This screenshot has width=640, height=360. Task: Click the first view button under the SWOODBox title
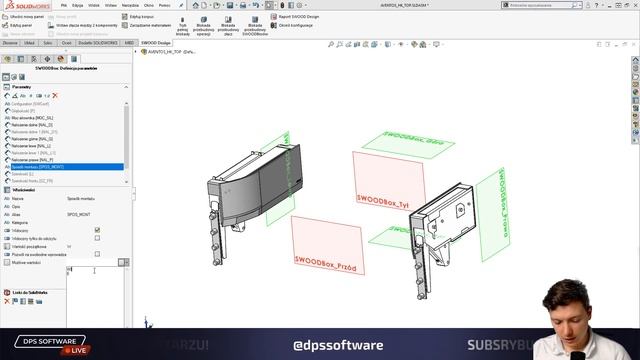click(x=6, y=77)
